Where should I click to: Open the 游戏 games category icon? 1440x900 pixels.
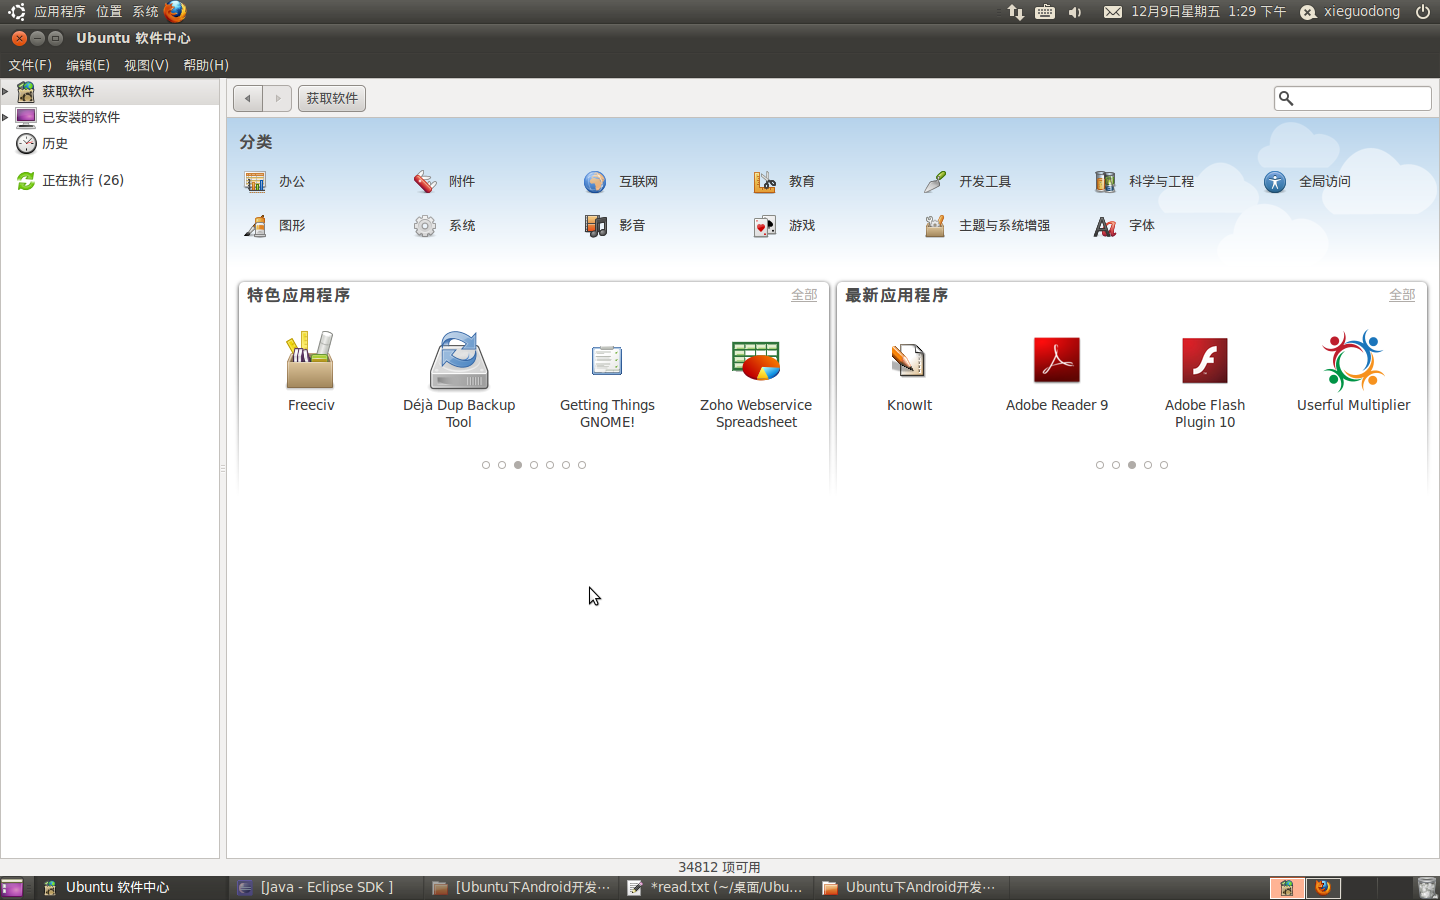click(765, 226)
